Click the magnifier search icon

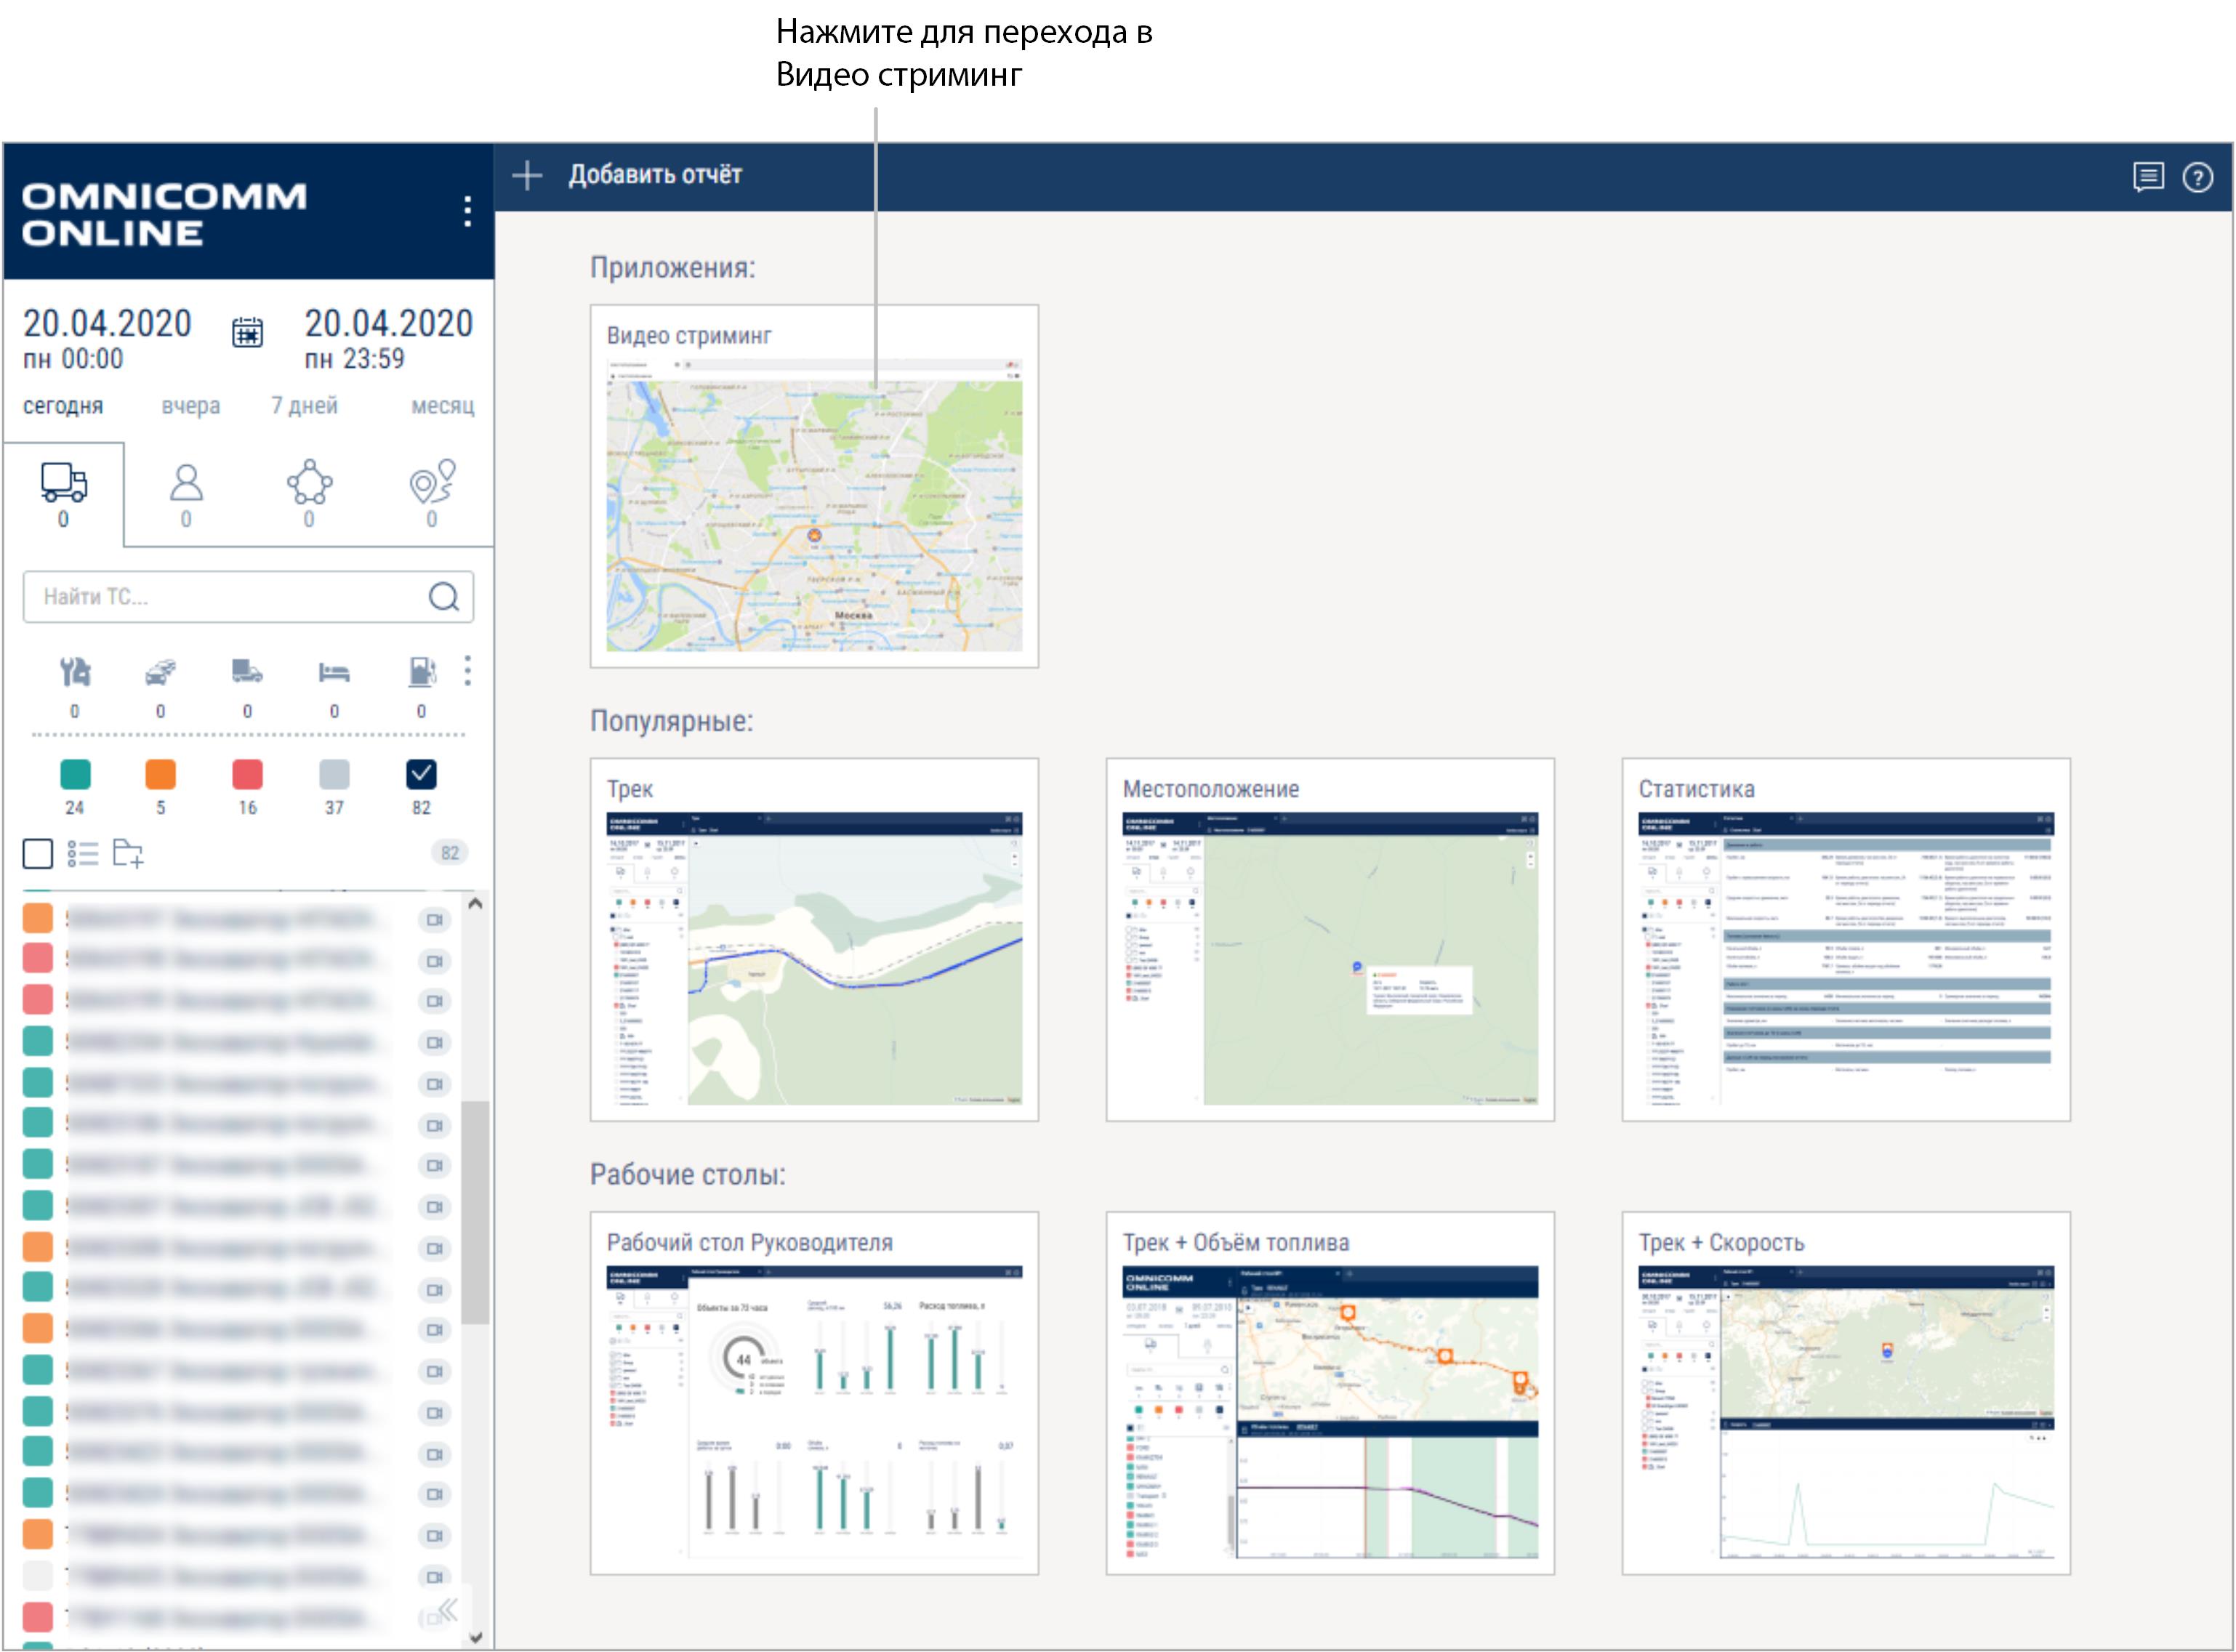tap(443, 597)
